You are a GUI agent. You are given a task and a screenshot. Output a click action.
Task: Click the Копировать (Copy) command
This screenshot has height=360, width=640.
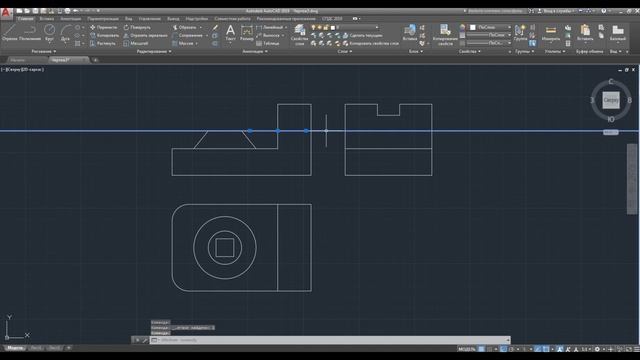point(104,36)
